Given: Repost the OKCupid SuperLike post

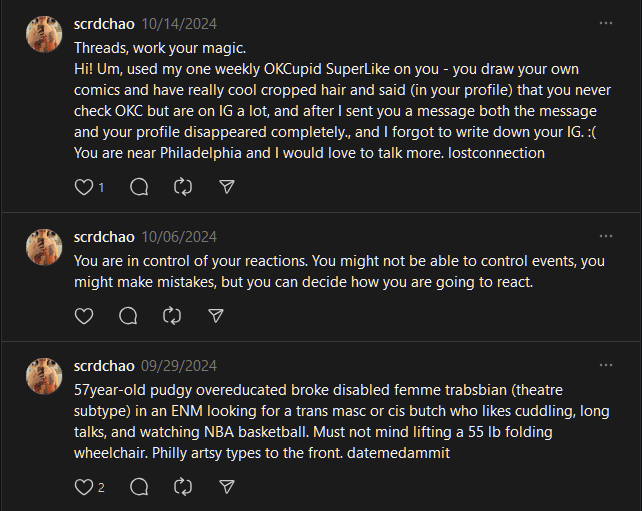Looking at the screenshot, I should (183, 187).
